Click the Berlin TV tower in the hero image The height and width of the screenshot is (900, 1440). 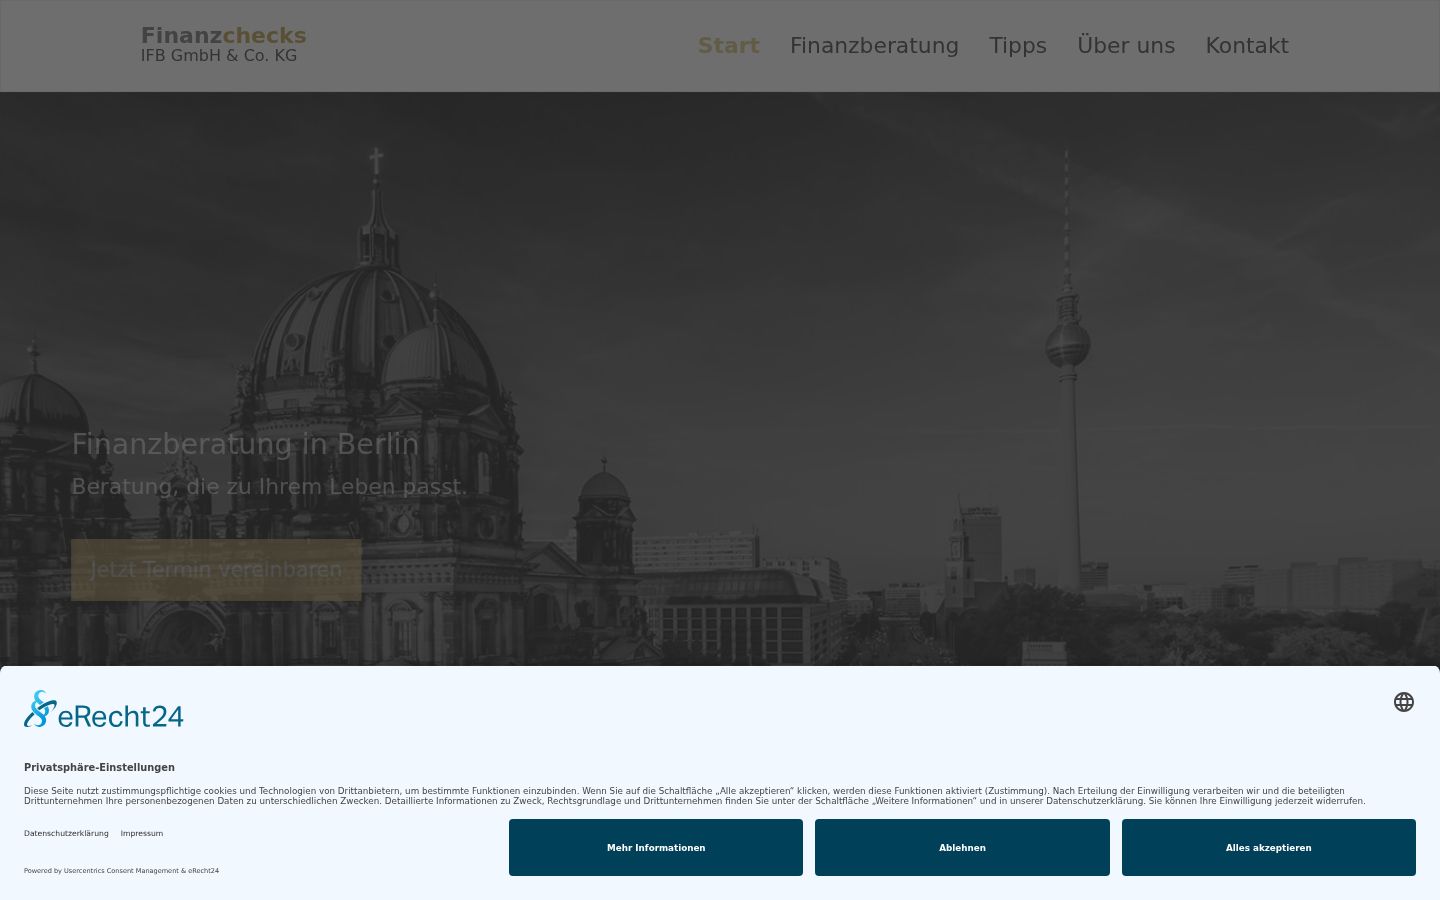[x=1068, y=370]
